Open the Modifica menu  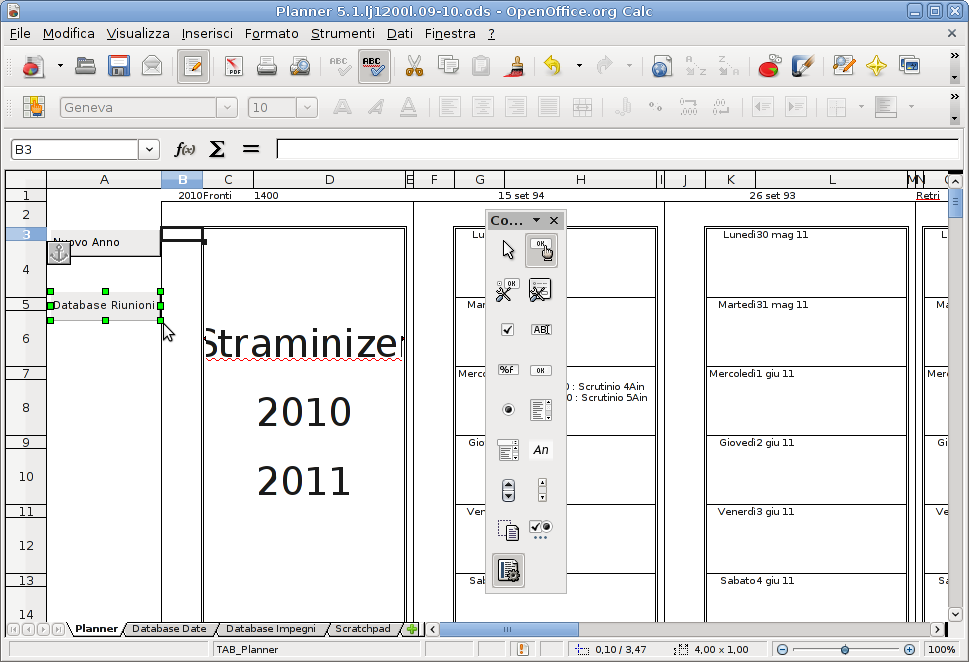point(69,33)
